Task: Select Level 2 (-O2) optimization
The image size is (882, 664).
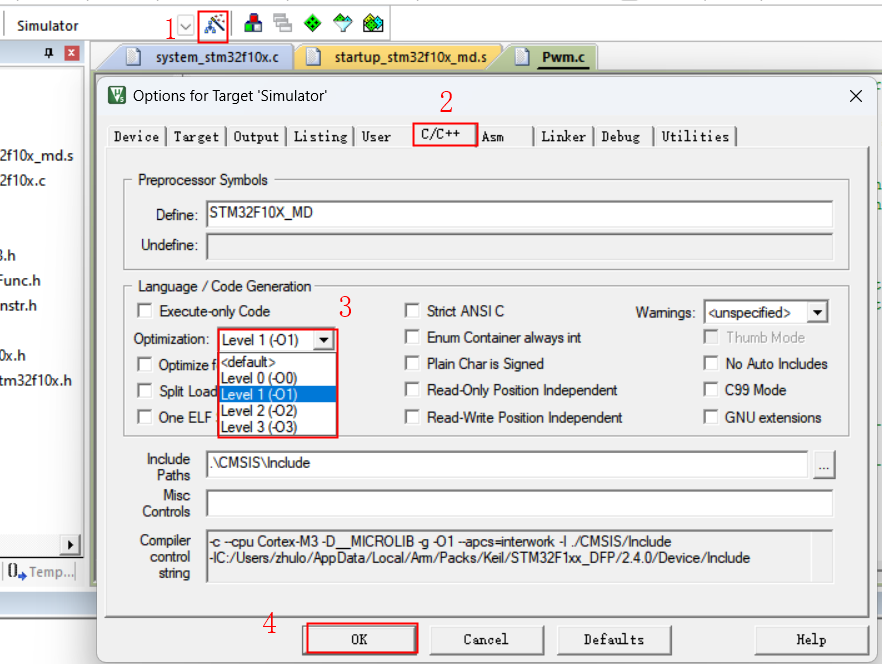Action: [x=259, y=410]
